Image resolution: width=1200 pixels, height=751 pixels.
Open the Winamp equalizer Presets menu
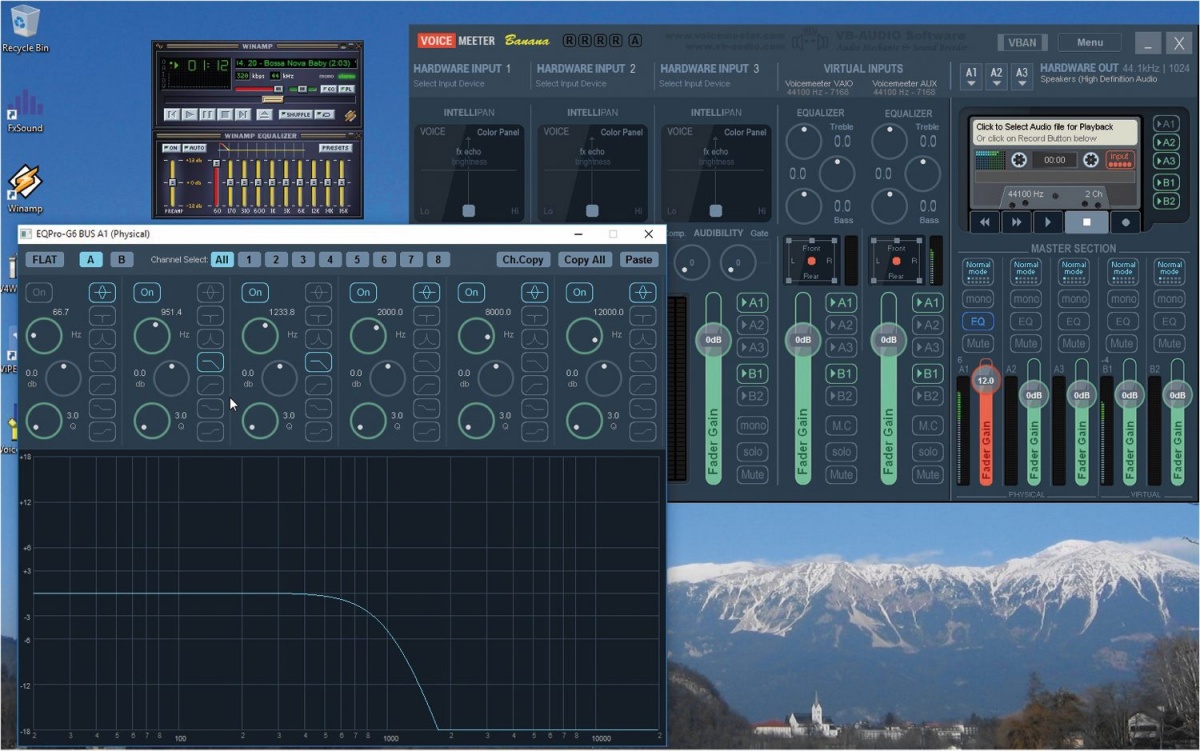[336, 148]
